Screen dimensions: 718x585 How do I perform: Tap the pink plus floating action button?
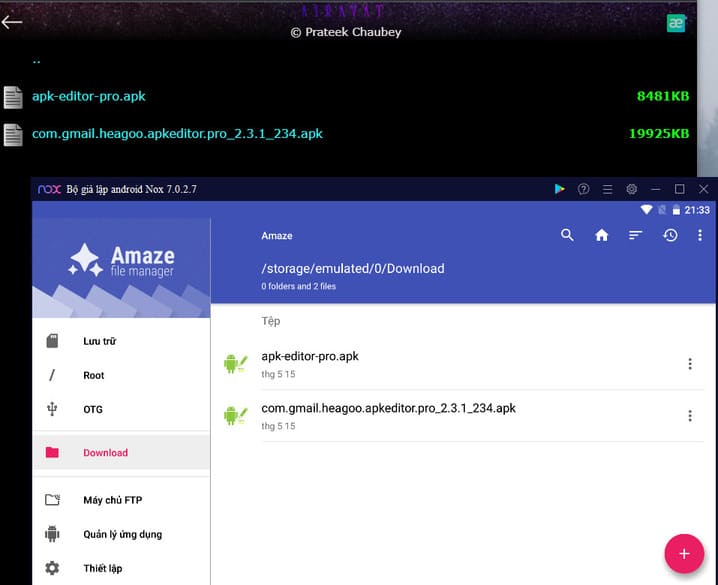pos(684,554)
